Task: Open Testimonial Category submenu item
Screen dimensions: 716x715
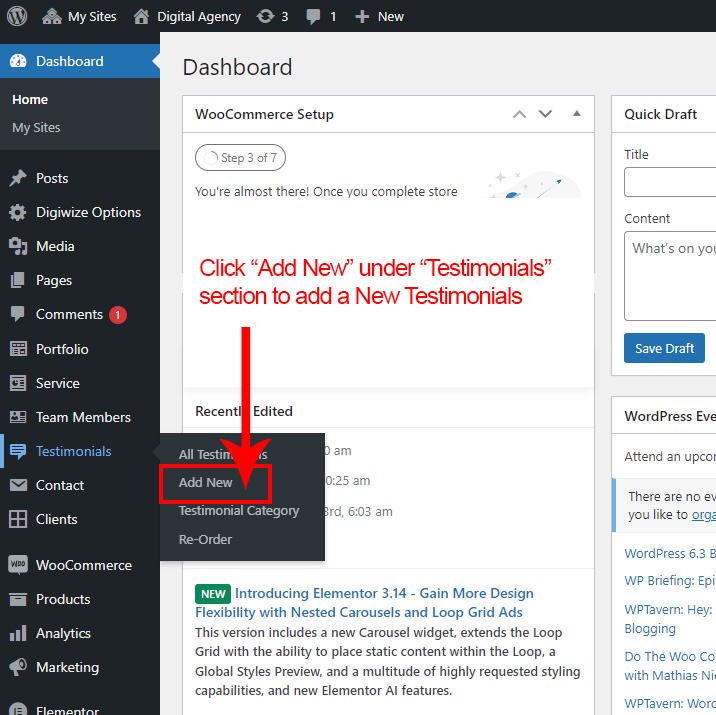Action: (x=239, y=511)
